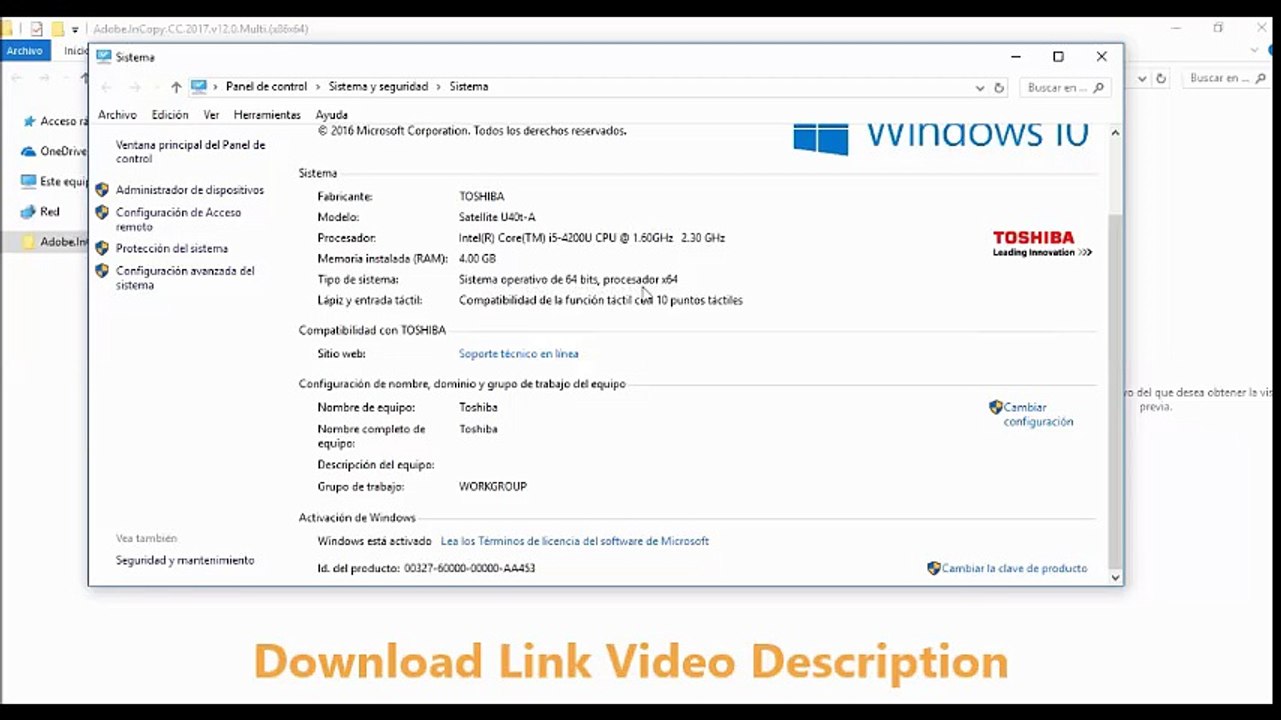Click the WORKGROUP value
This screenshot has height=720, width=1281.
point(492,487)
